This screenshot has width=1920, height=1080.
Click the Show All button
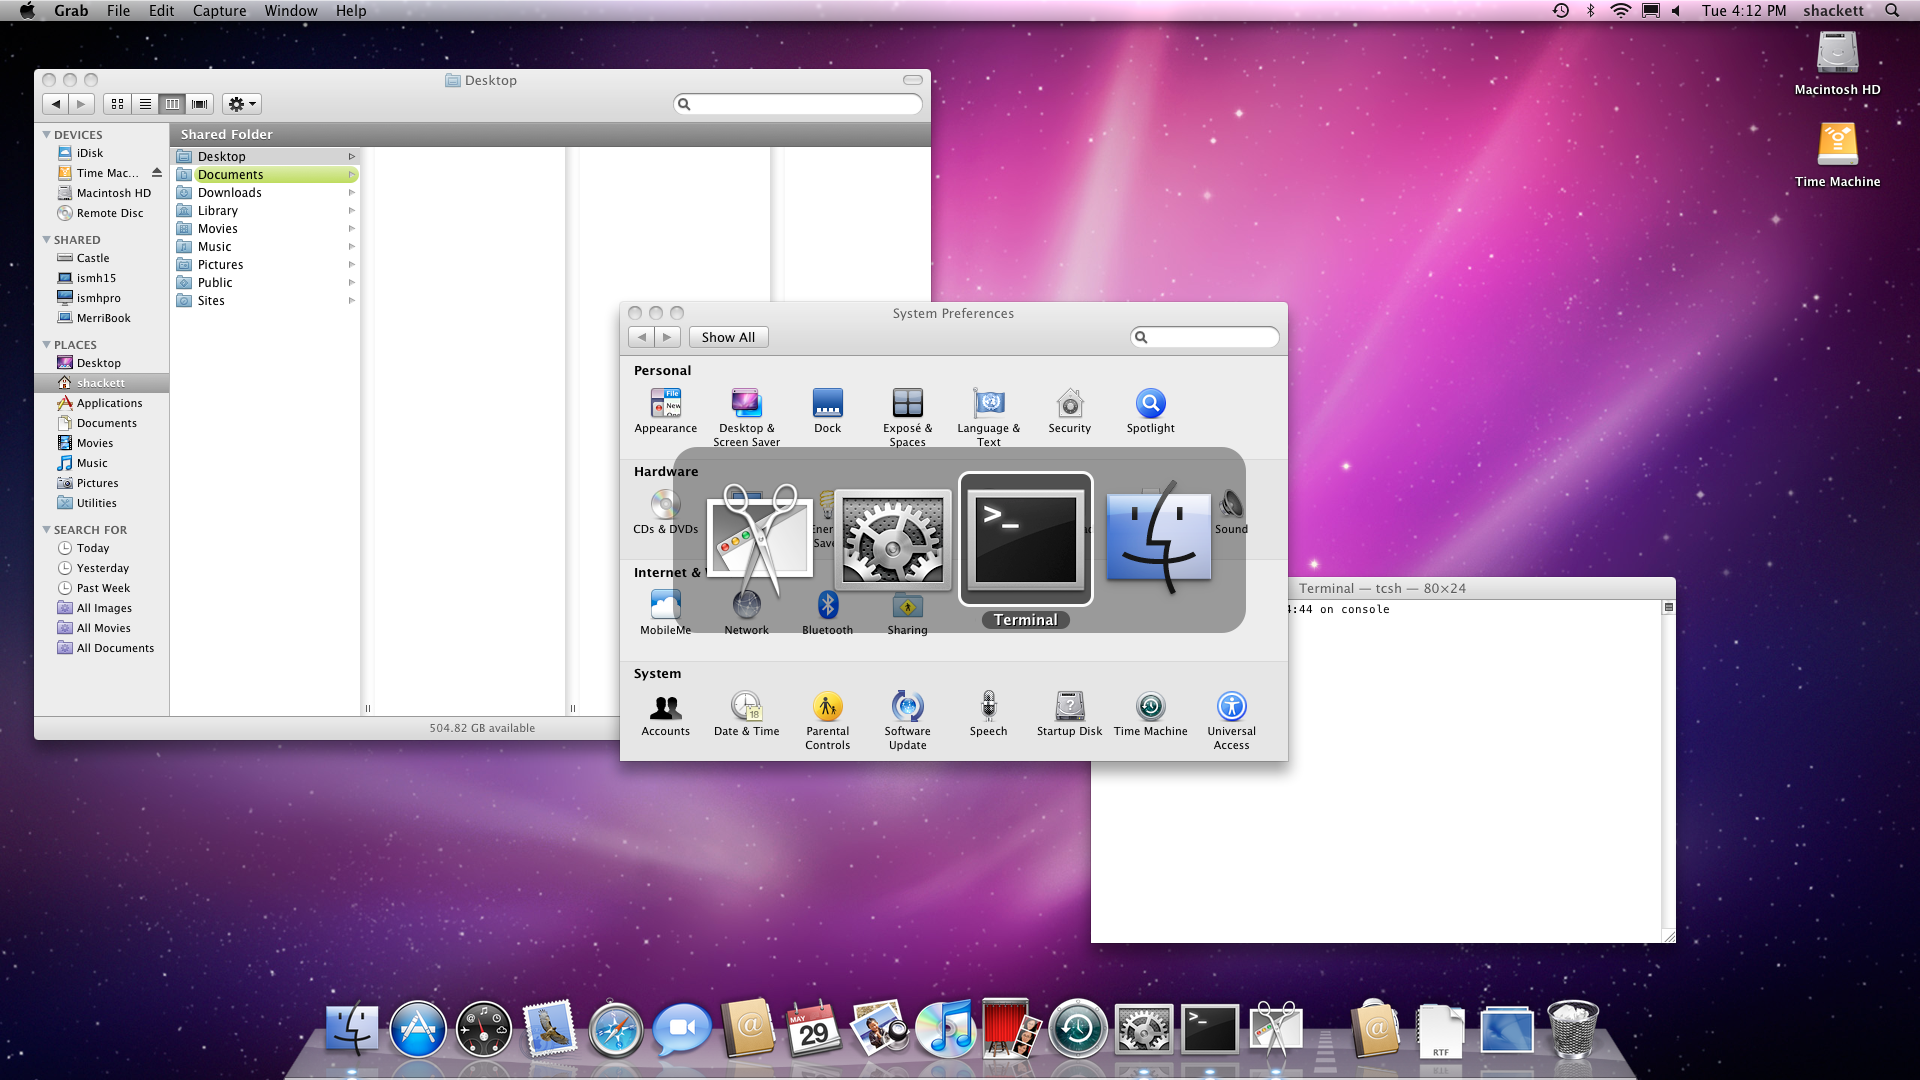728,337
